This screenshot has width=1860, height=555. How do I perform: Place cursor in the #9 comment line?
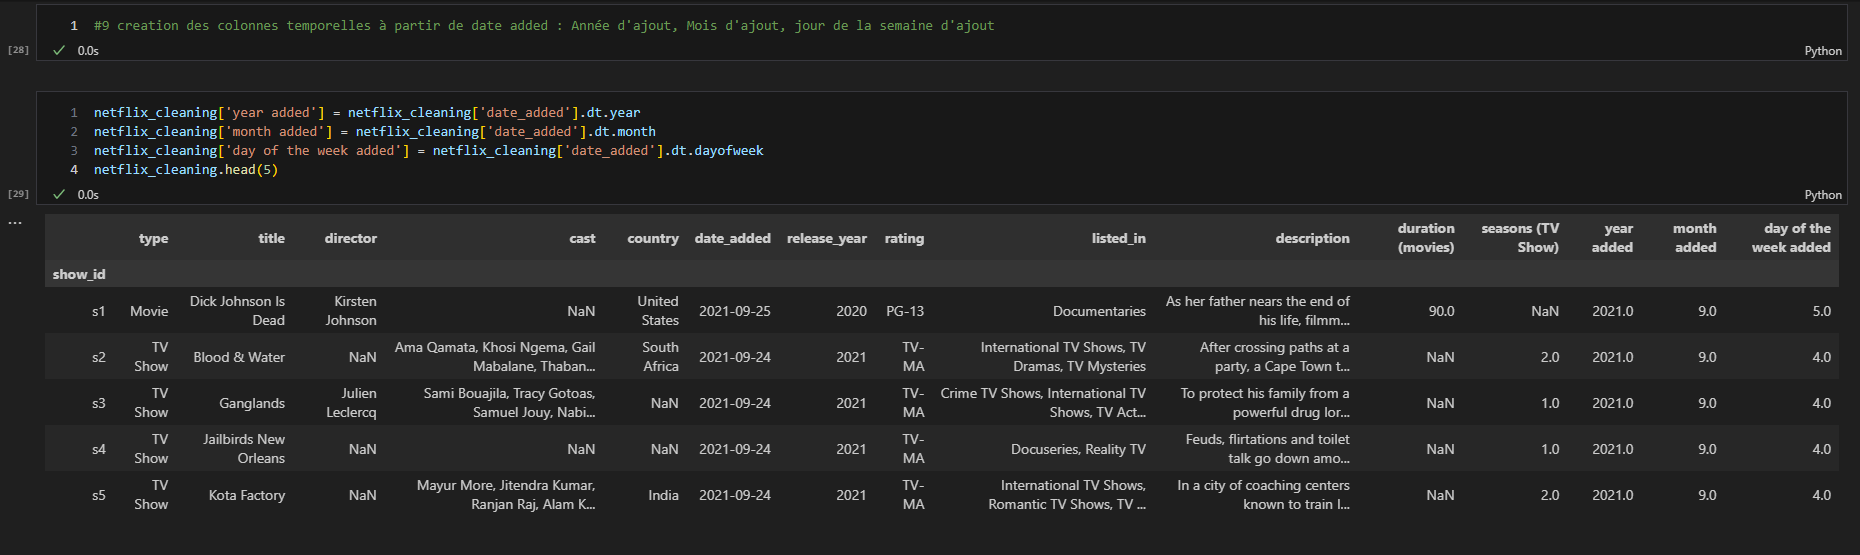(543, 26)
